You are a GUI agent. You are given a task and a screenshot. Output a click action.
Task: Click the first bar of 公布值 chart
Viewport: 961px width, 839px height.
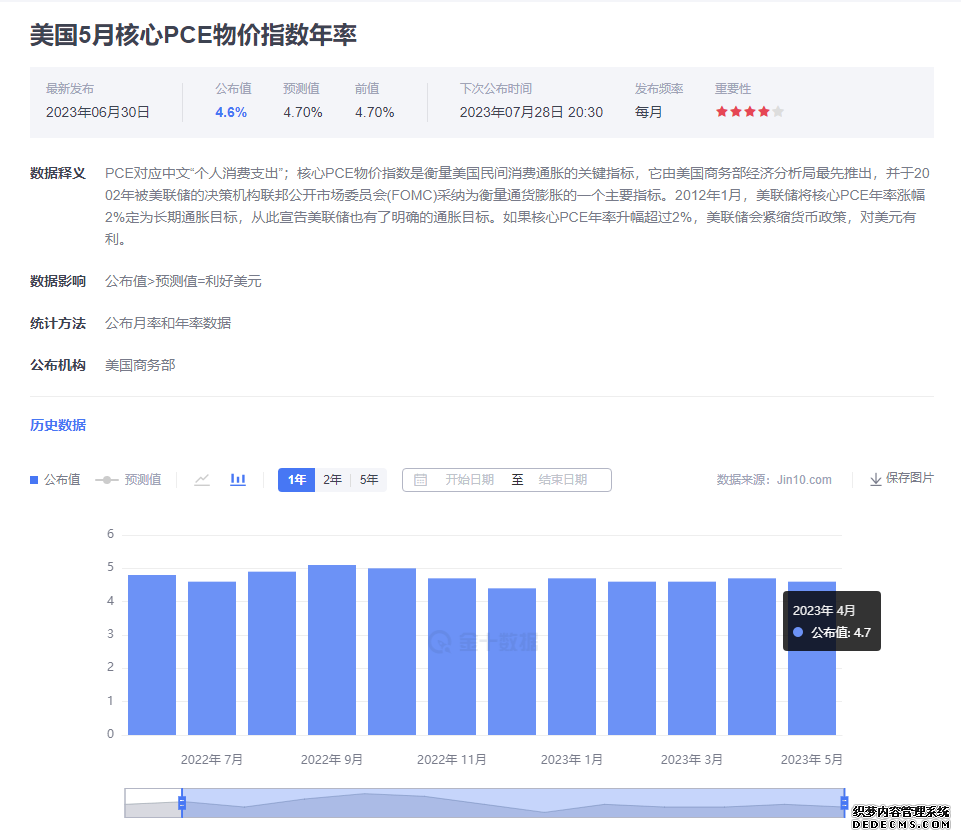point(152,655)
